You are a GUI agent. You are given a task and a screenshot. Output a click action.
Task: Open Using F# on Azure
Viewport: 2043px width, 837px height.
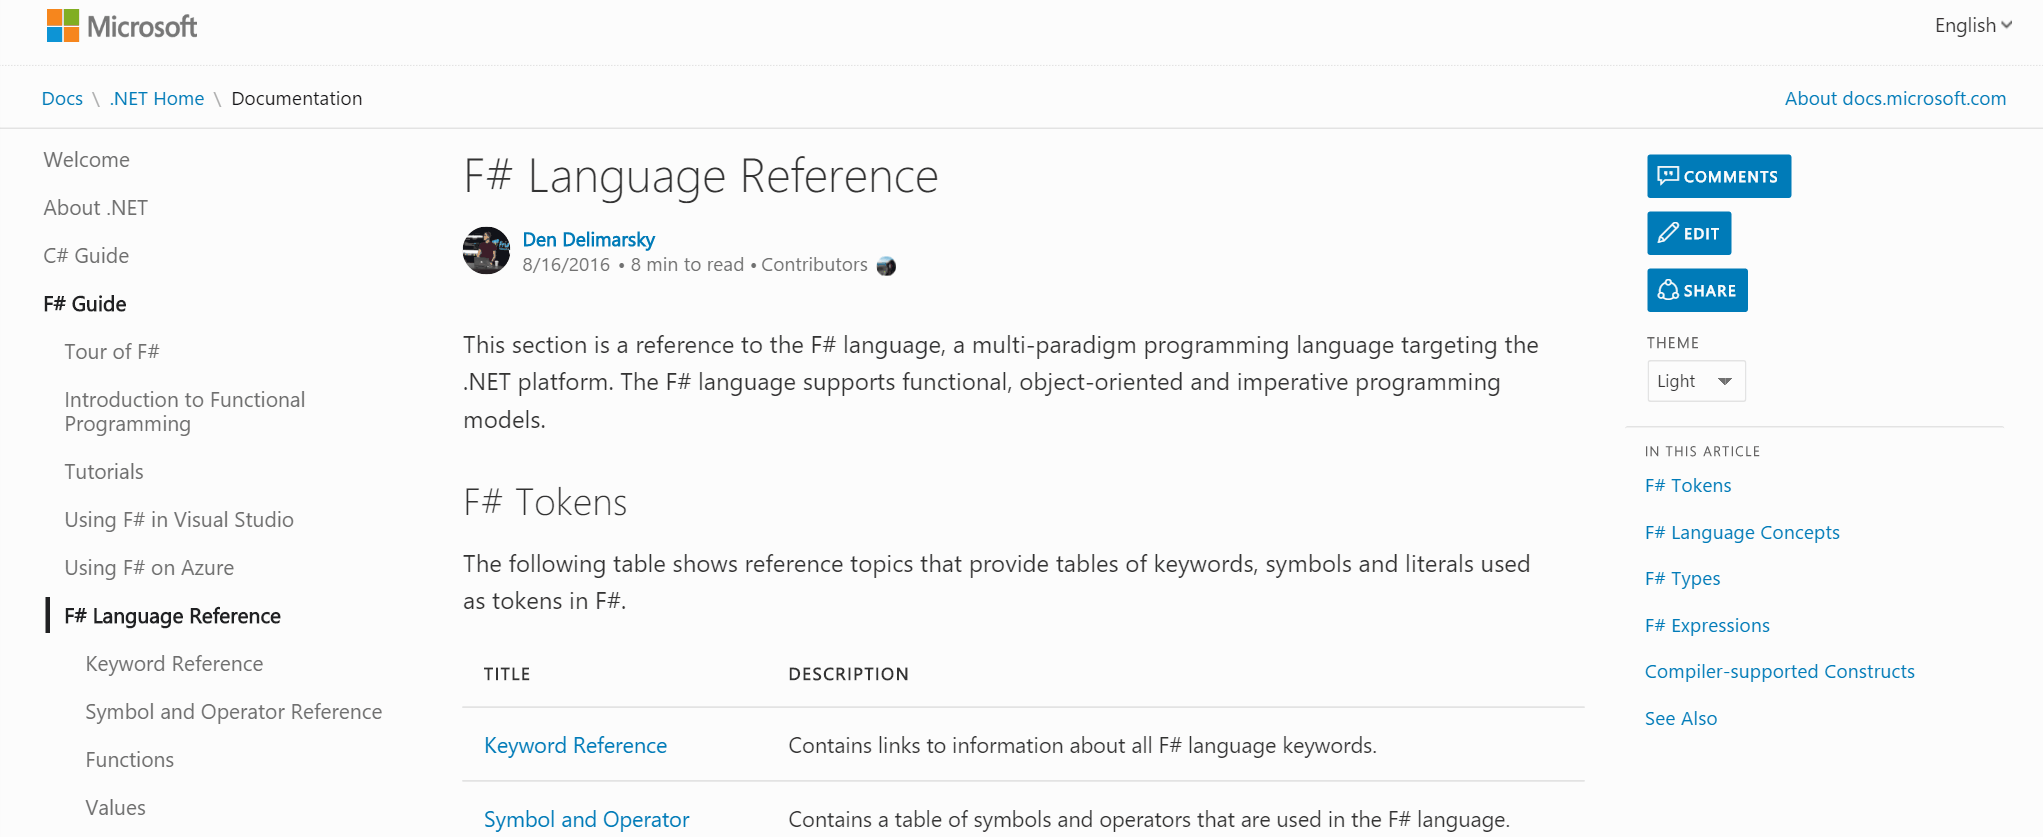[x=149, y=568]
